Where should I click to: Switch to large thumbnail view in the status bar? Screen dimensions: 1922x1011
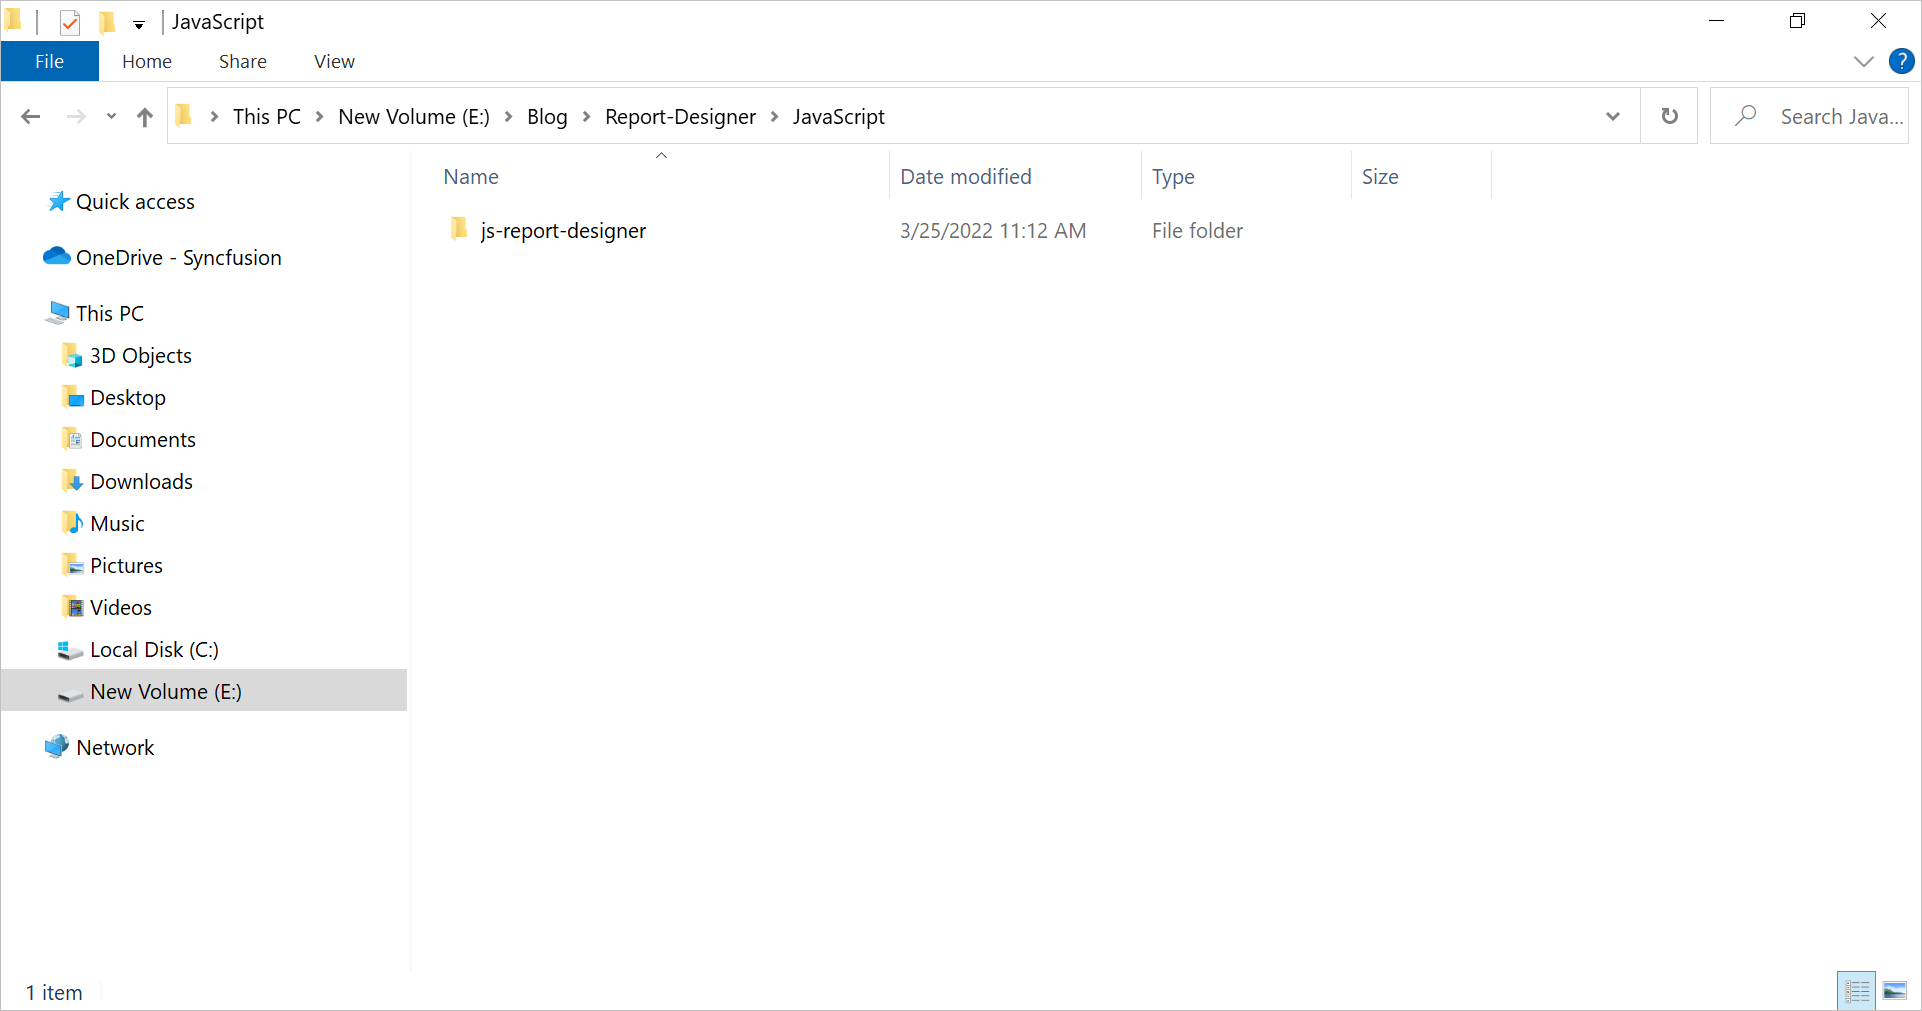tap(1895, 990)
